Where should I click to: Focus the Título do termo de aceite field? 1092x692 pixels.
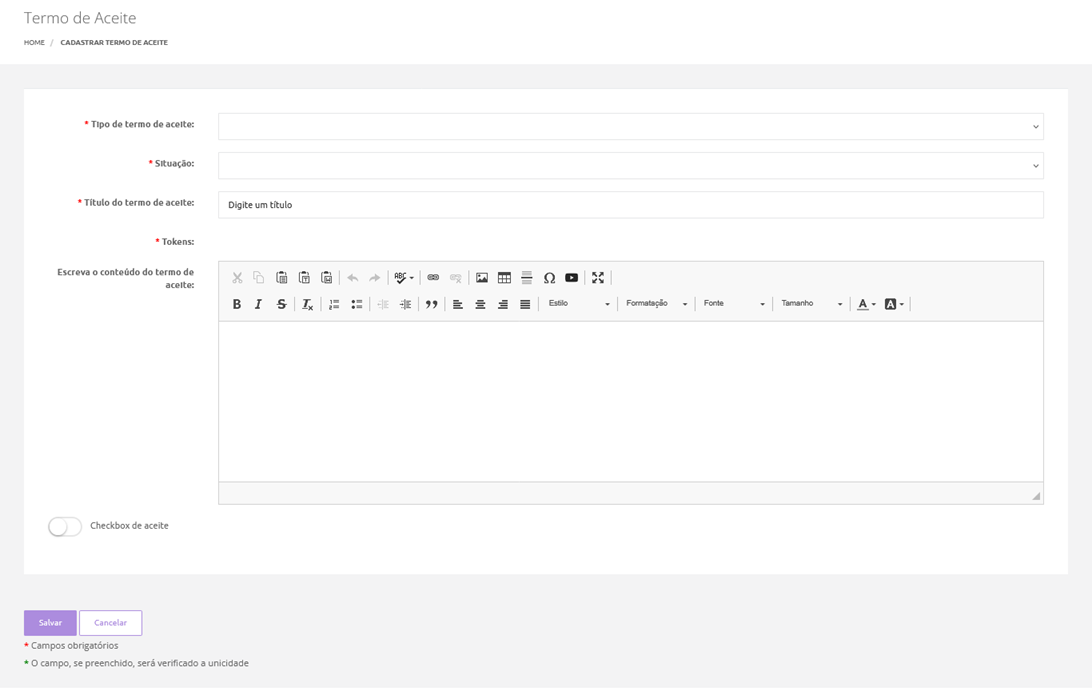[631, 205]
